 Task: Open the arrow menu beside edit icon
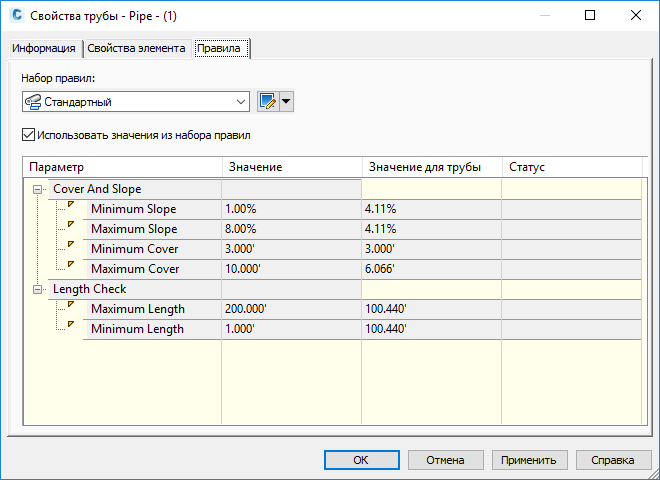287,101
